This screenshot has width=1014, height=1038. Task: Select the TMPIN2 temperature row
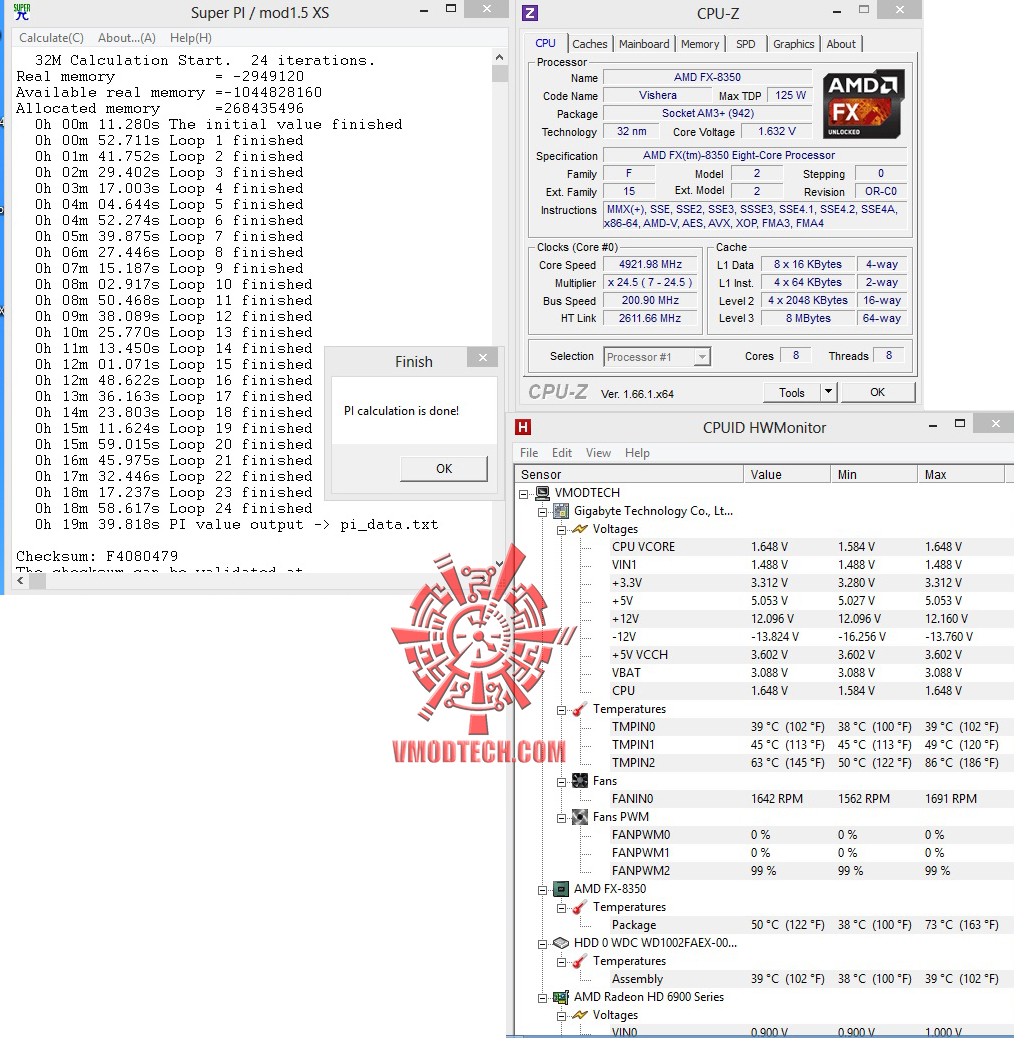pyautogui.click(x=811, y=763)
